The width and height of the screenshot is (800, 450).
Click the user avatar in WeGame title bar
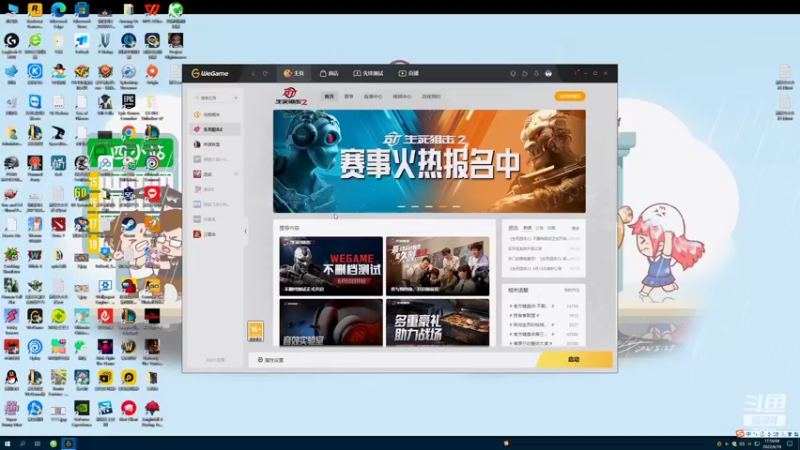(548, 73)
